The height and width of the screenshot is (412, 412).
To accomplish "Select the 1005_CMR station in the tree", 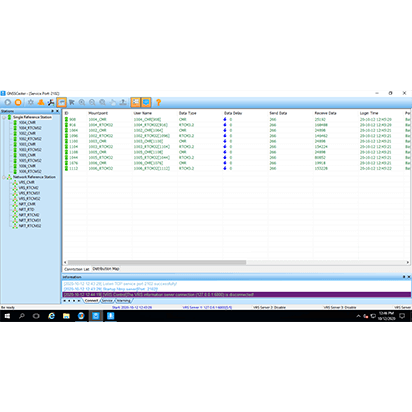I will click(27, 155).
